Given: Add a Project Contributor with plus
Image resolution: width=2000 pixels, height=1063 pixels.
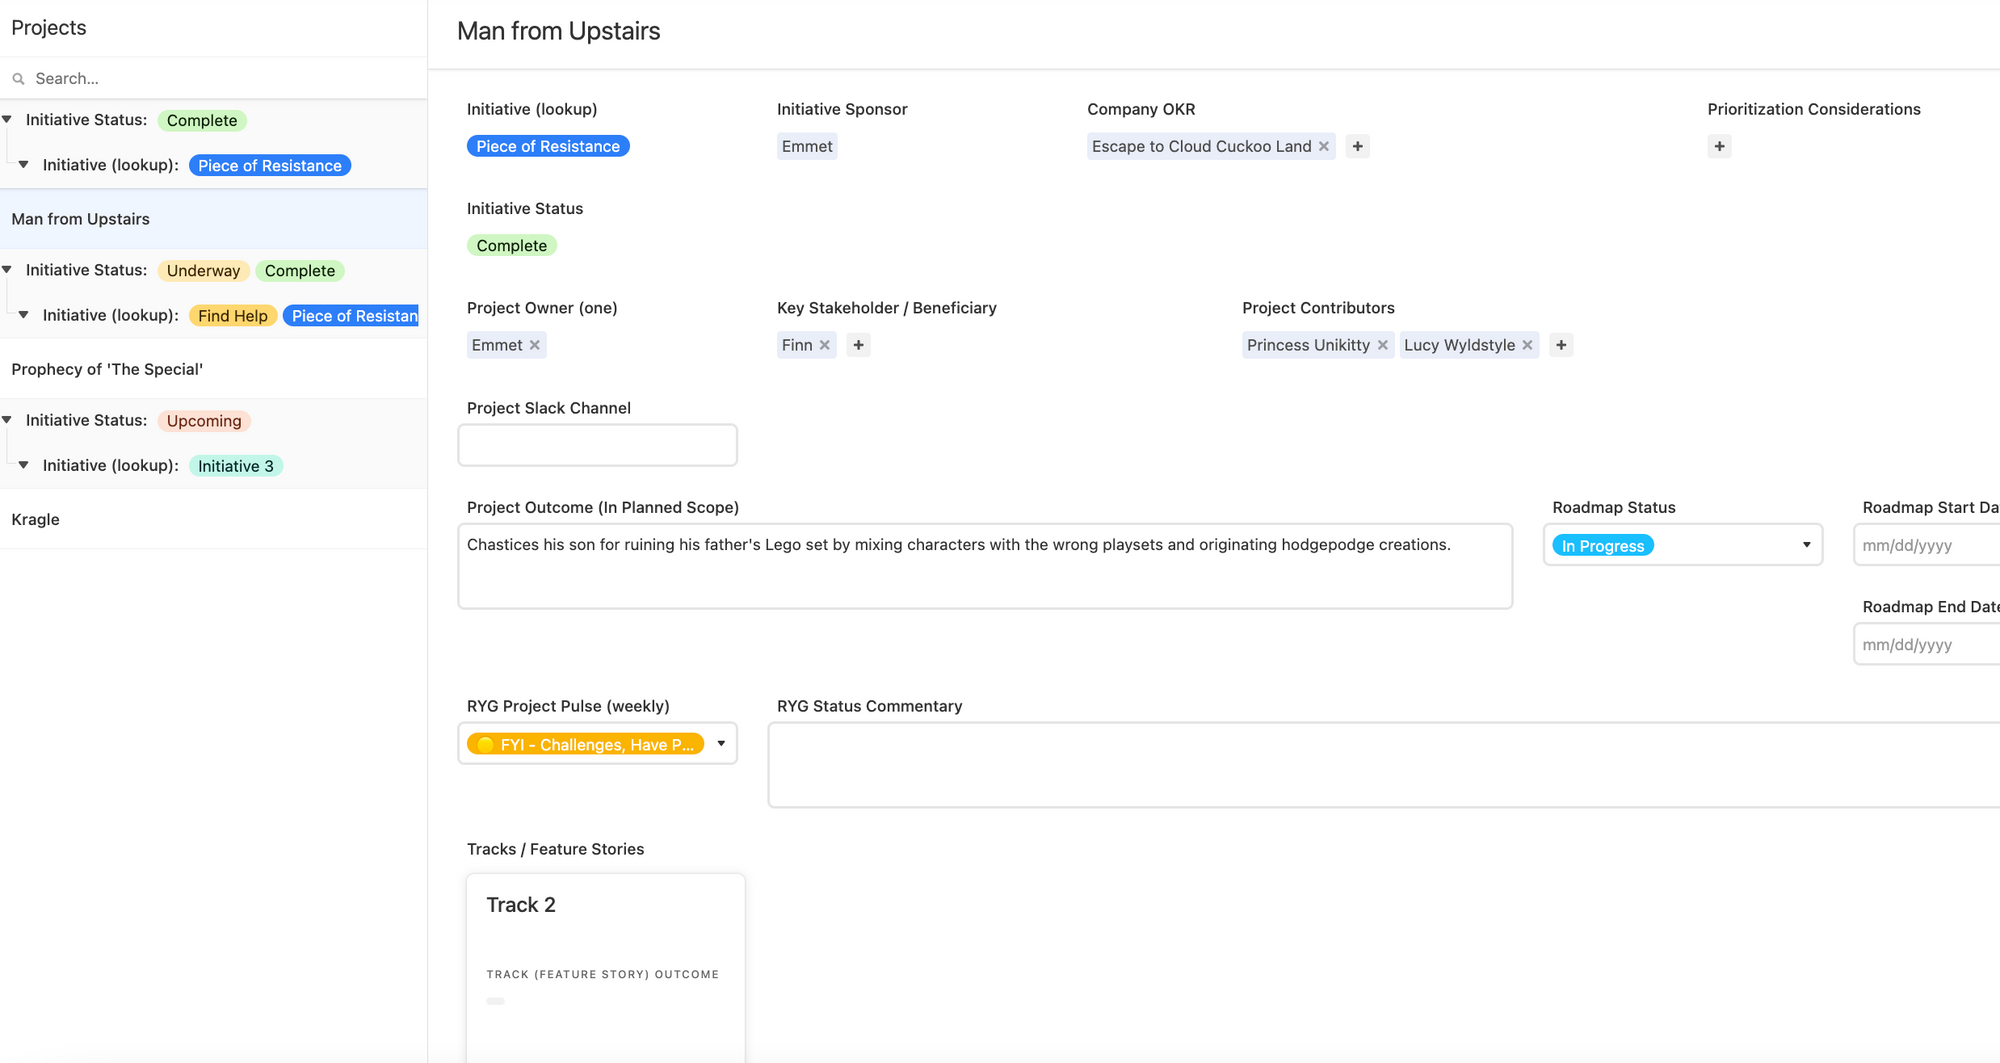Looking at the screenshot, I should click(x=1561, y=345).
